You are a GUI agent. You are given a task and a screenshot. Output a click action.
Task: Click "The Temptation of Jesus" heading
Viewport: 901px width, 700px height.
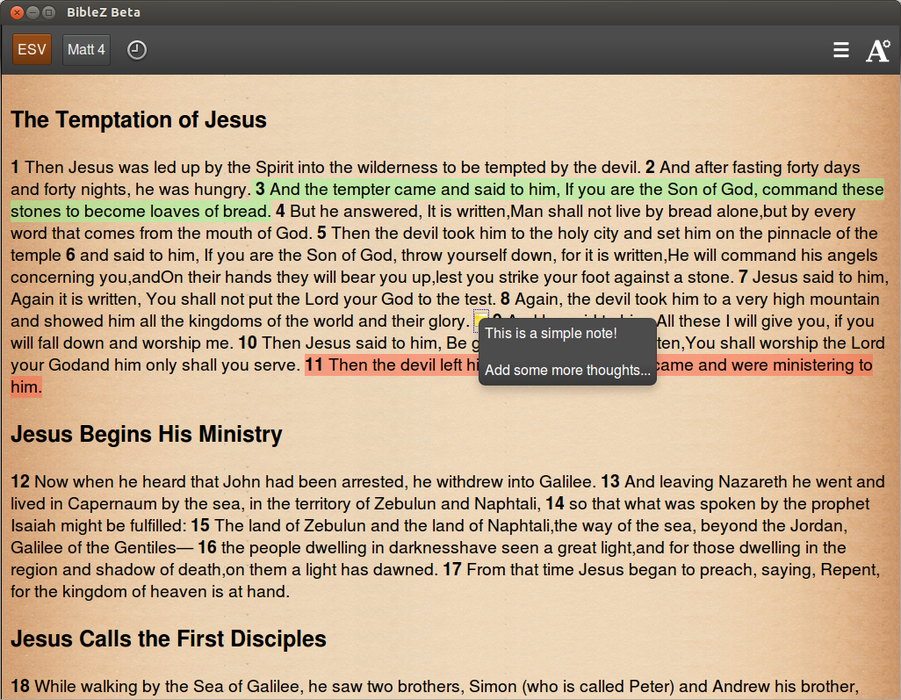[139, 120]
